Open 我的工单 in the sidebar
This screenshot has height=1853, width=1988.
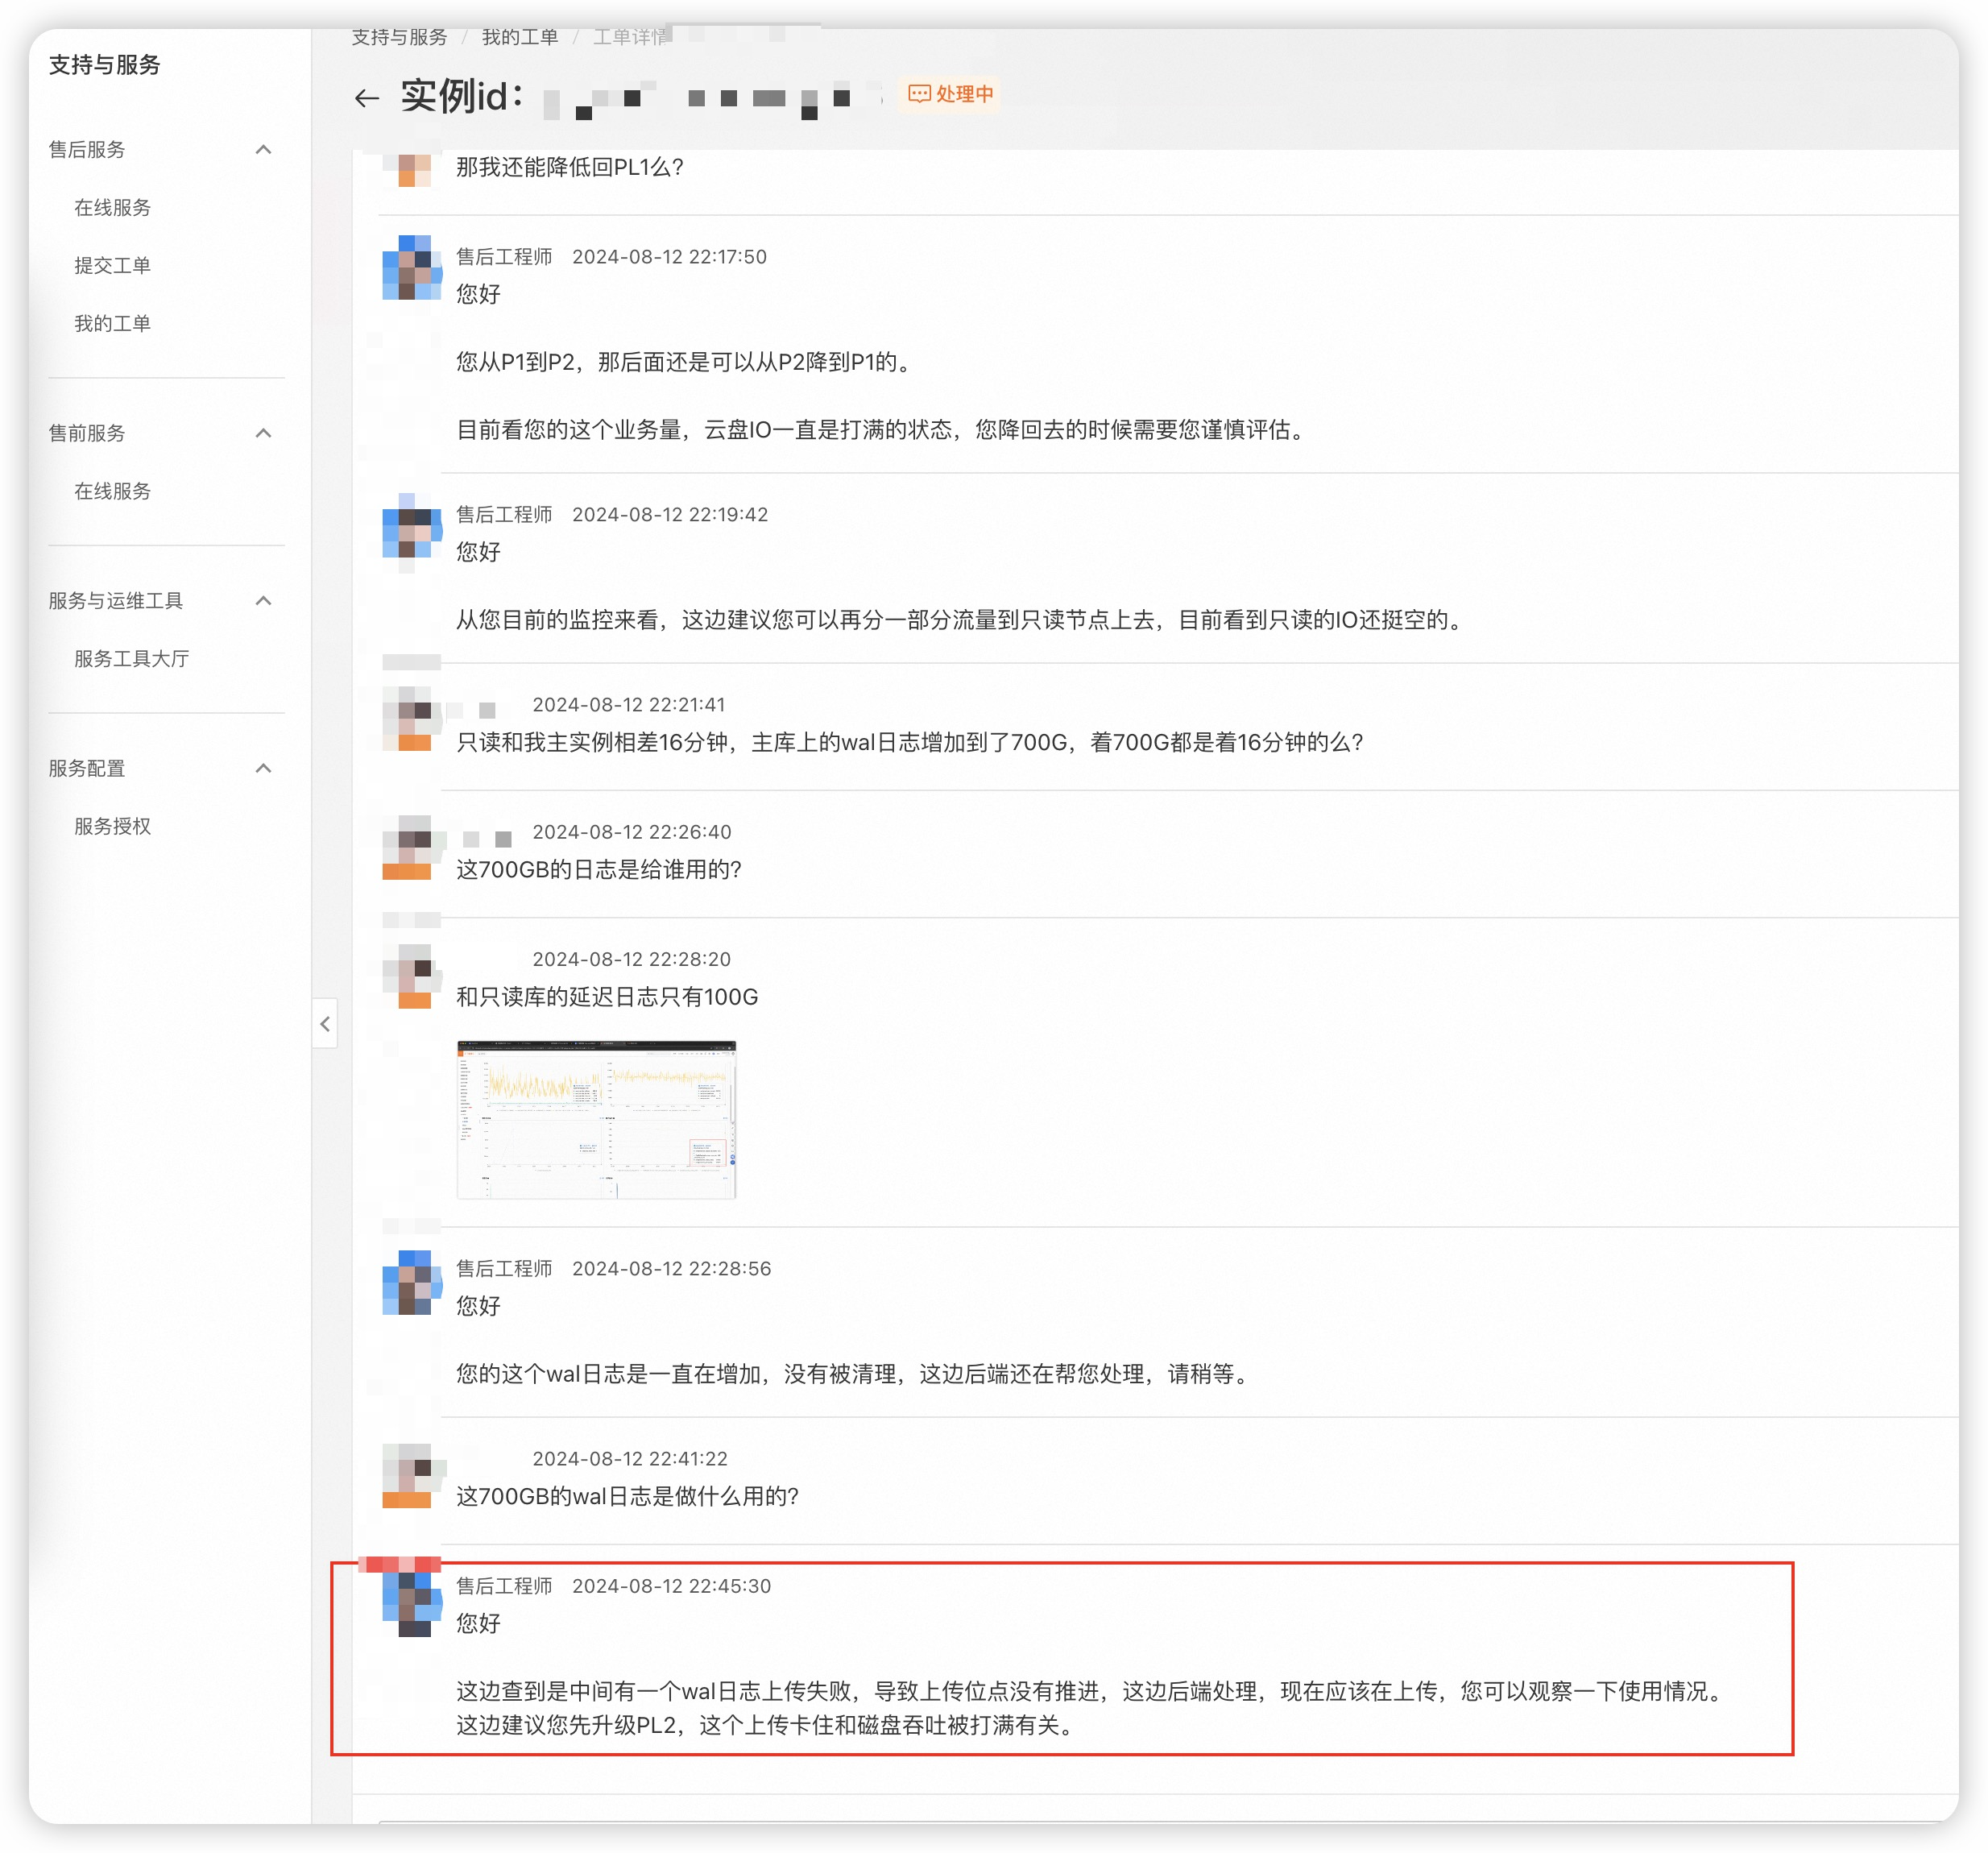click(112, 323)
